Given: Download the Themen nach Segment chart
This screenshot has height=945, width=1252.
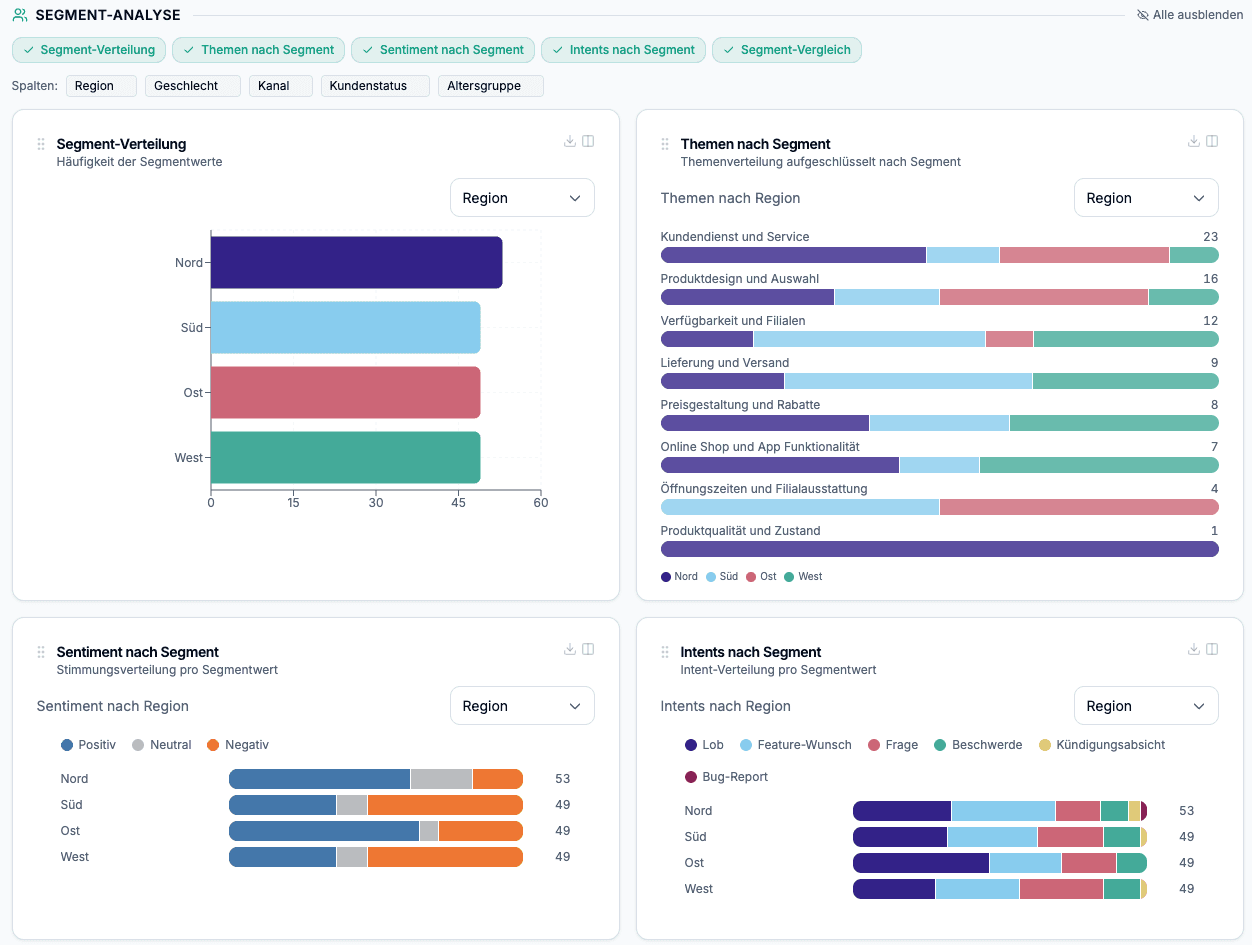Looking at the screenshot, I should click(1193, 141).
